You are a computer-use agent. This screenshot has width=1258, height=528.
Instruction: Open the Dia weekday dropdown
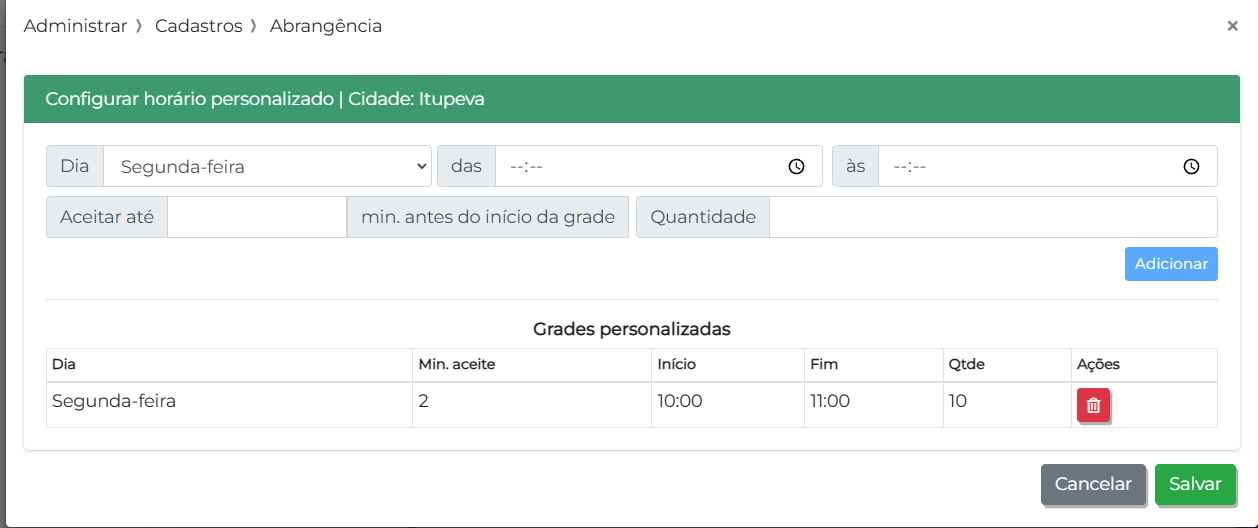[268, 167]
